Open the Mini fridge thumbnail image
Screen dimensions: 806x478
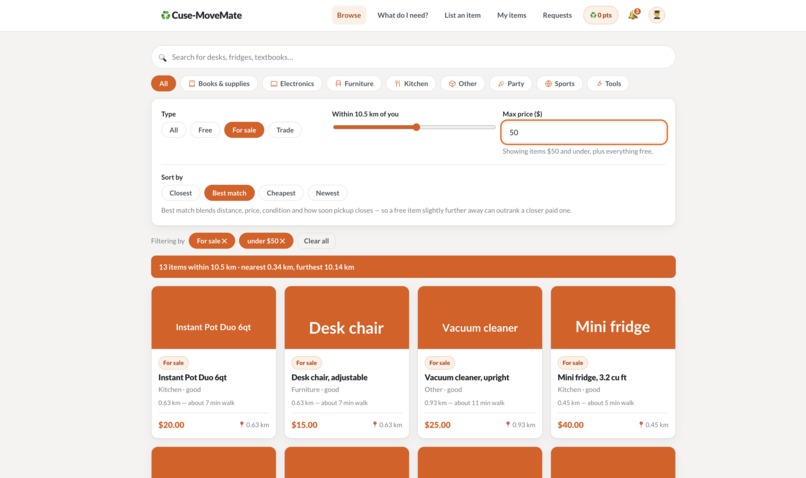(x=613, y=318)
